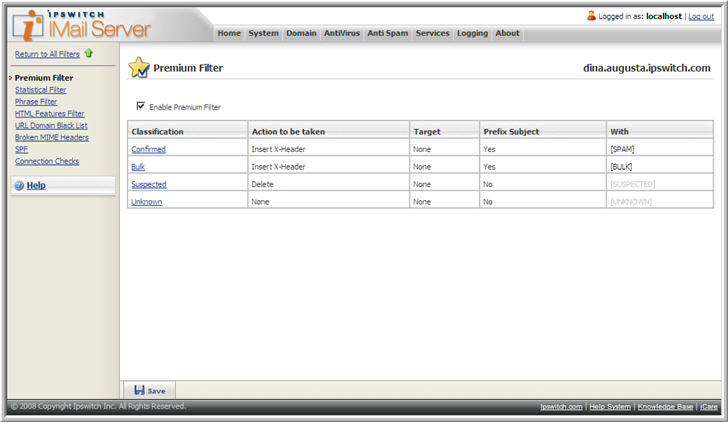The image size is (728, 422).
Task: Open the Anti Spam menu
Action: 388,33
